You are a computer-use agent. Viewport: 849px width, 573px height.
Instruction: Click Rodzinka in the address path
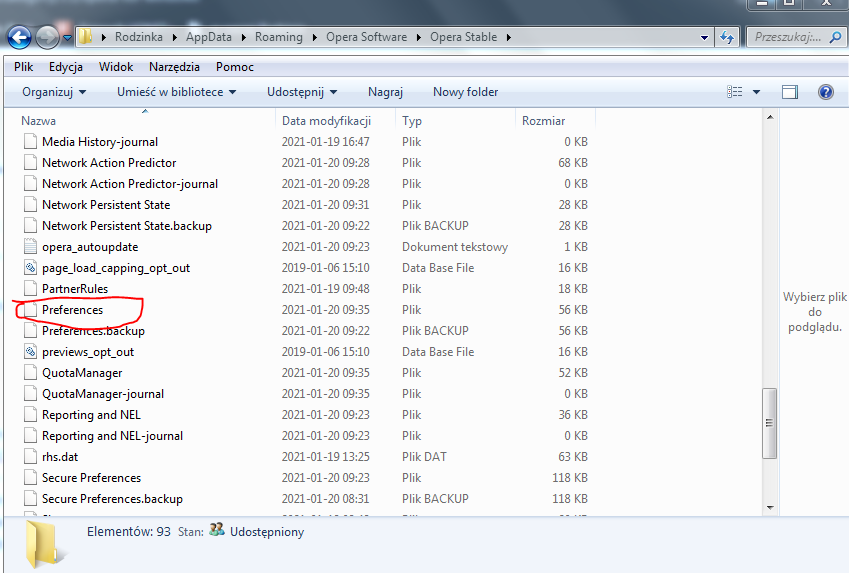tap(139, 37)
